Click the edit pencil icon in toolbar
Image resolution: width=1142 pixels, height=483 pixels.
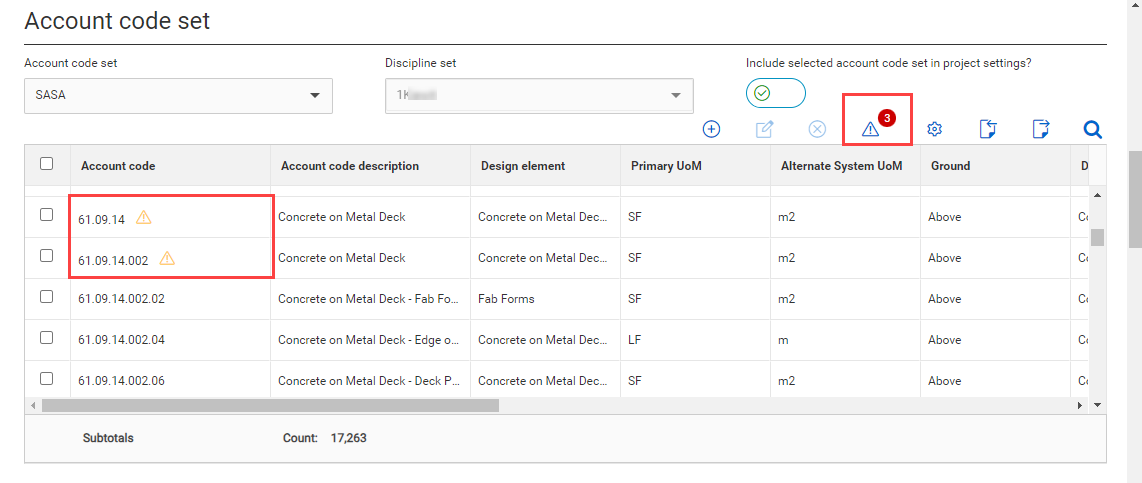765,129
